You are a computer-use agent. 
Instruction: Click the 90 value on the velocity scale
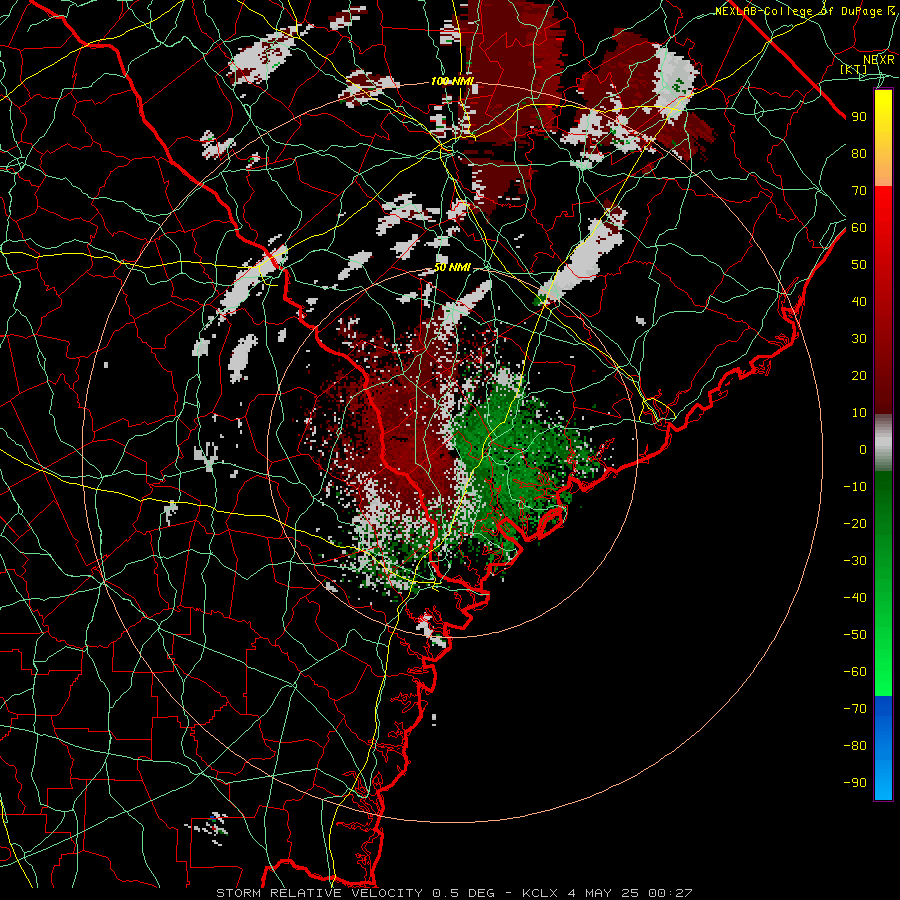click(x=859, y=117)
